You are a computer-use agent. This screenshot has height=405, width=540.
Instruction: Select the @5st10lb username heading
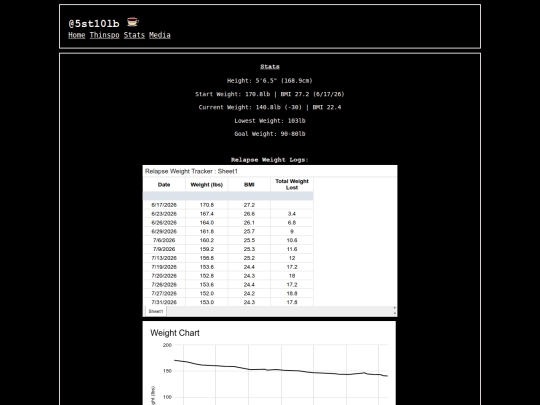pos(94,23)
